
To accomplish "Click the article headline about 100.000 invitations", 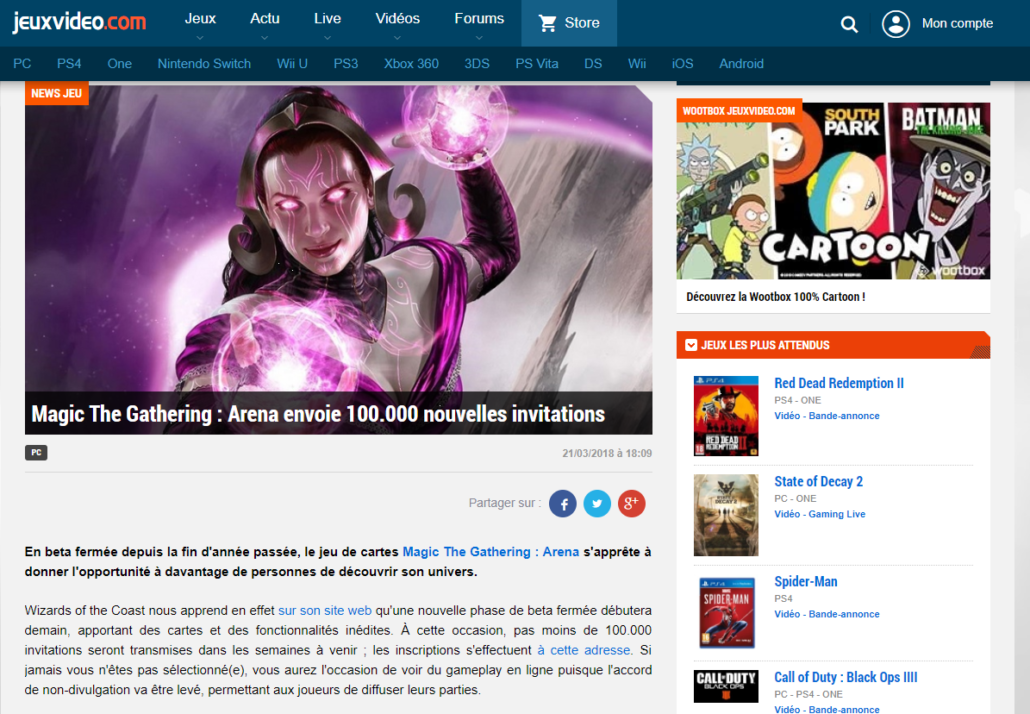I will click(318, 414).
